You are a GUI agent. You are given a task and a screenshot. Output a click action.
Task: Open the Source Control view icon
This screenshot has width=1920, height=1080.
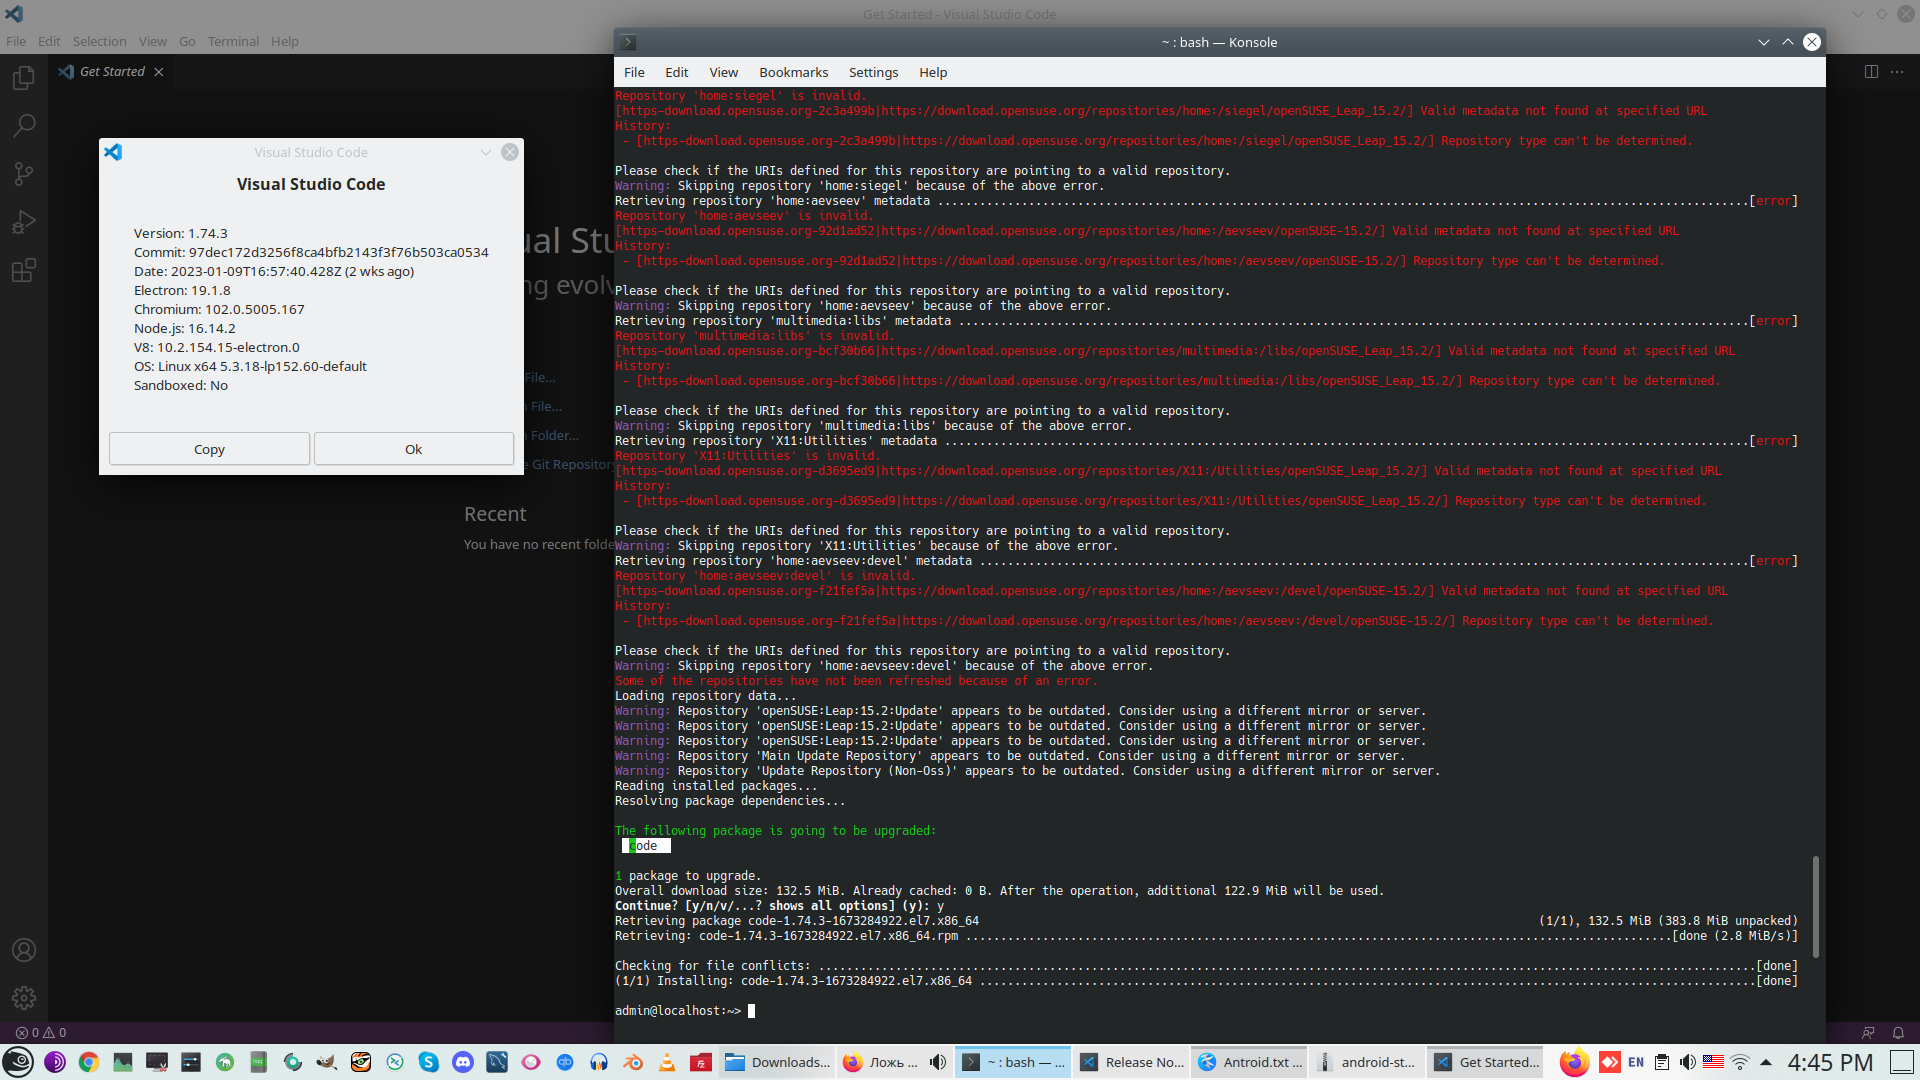24,174
